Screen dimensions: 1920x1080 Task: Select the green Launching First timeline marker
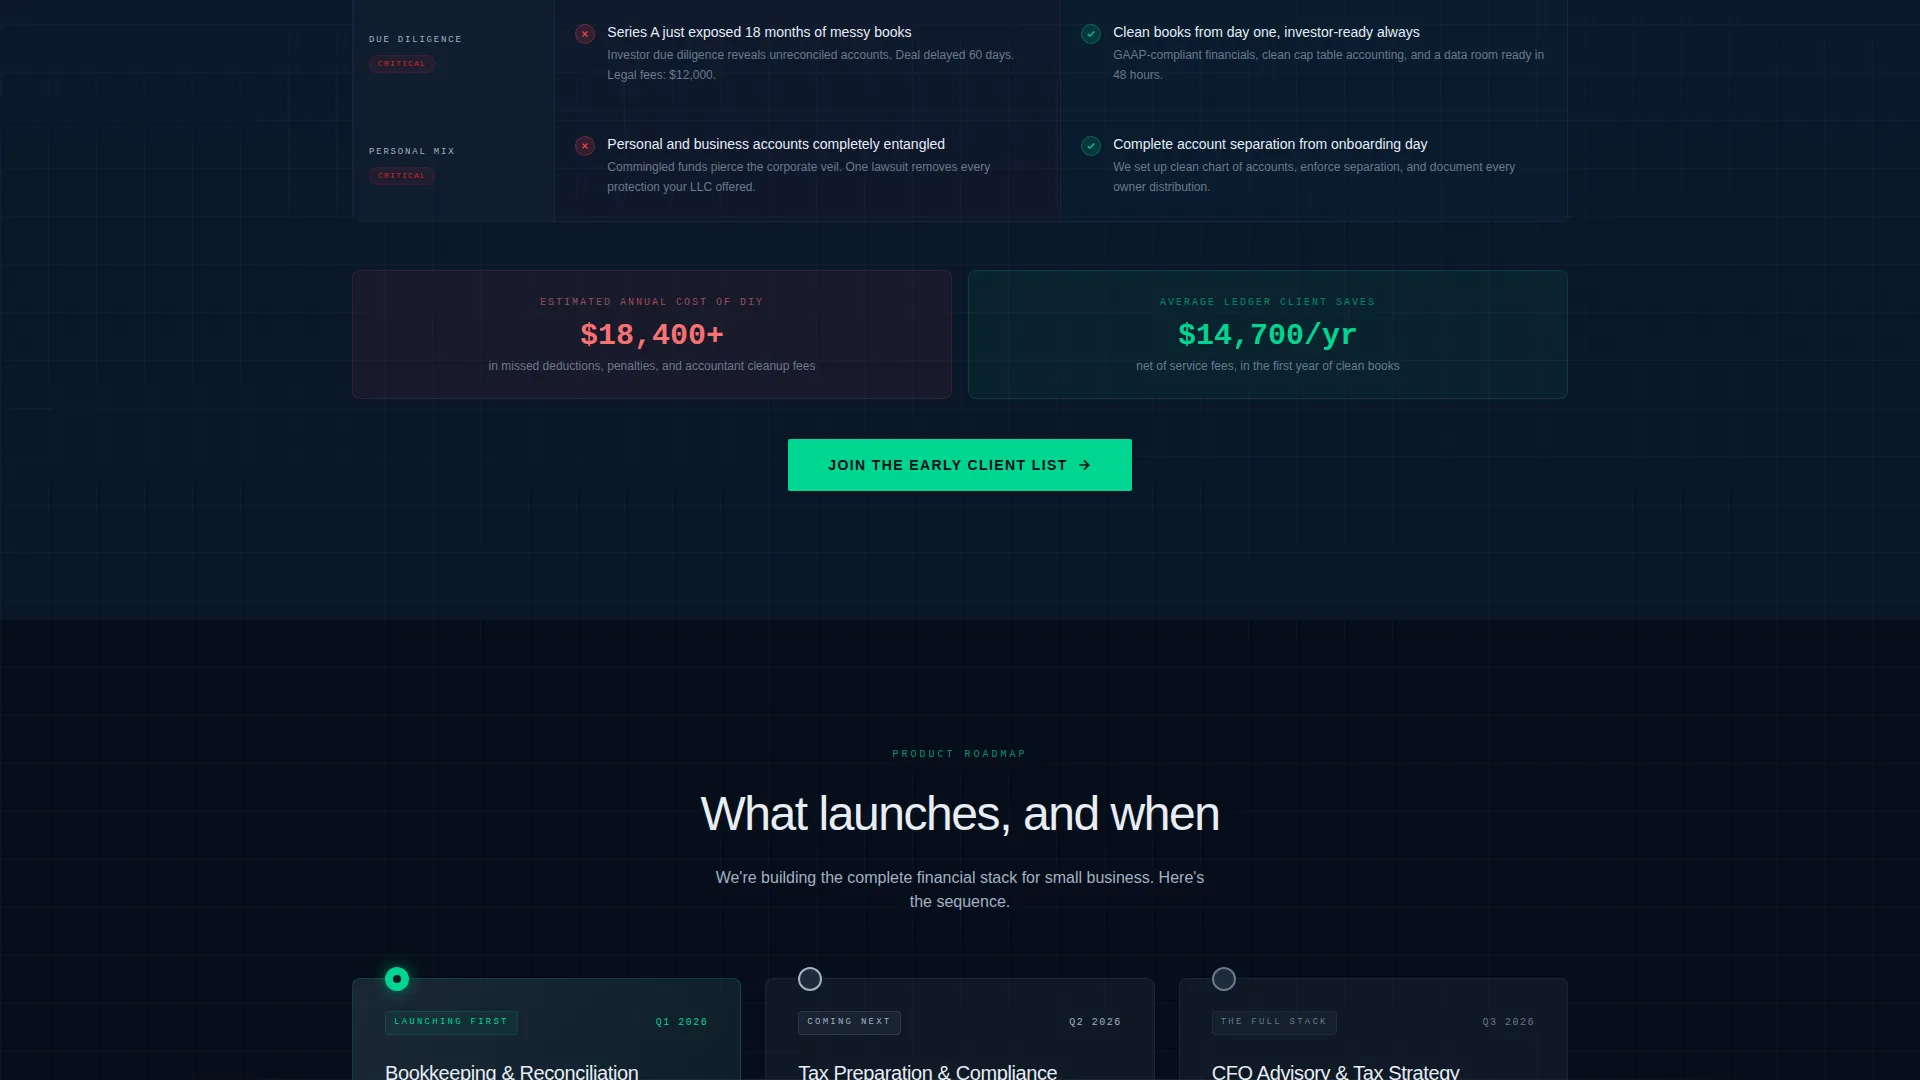[x=397, y=979]
